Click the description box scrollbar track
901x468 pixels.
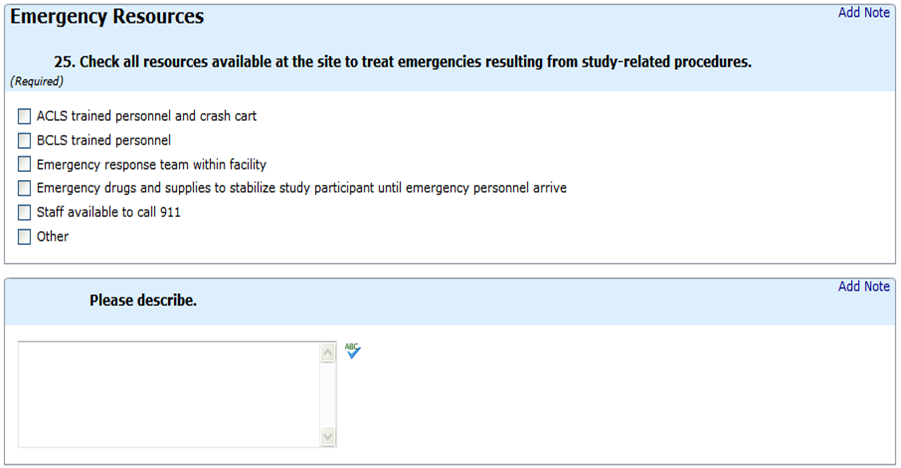point(327,394)
